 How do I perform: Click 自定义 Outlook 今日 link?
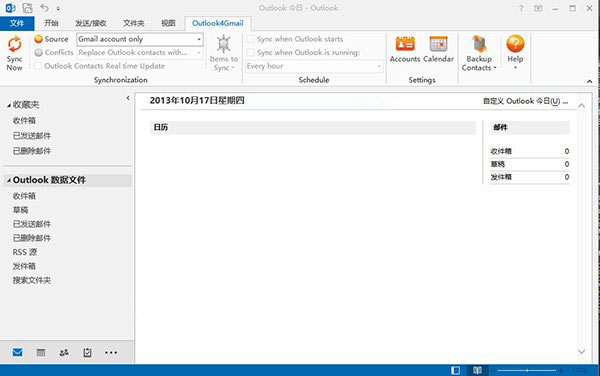tap(525, 101)
